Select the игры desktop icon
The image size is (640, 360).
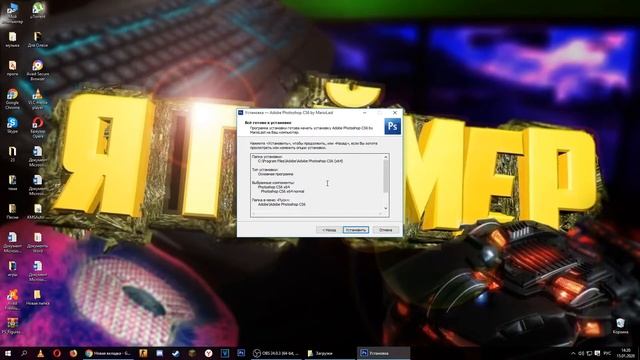pos(12,269)
